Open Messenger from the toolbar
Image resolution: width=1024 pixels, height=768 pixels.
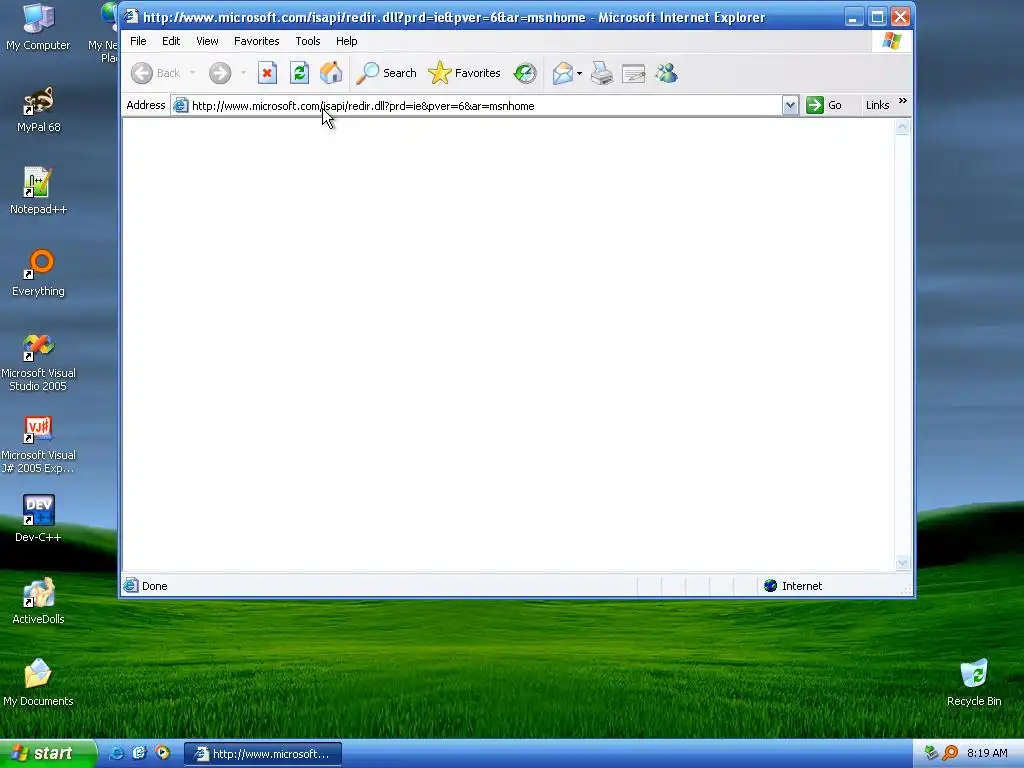tap(667, 73)
